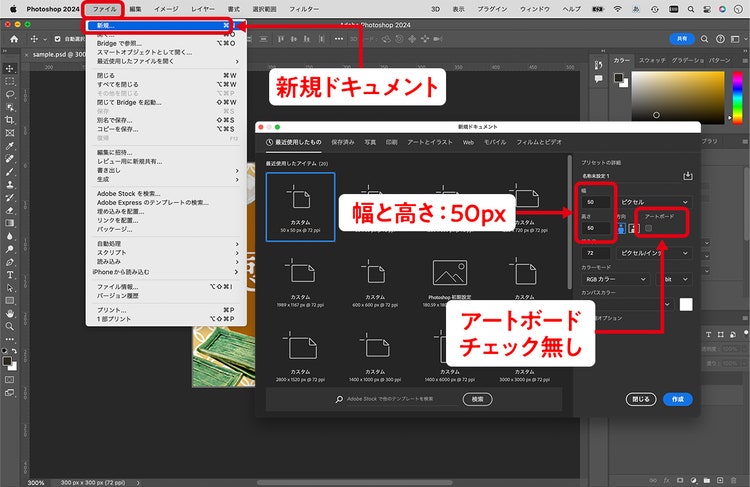Click the blue Share button
Screen dimensions: 750x487
682,39
